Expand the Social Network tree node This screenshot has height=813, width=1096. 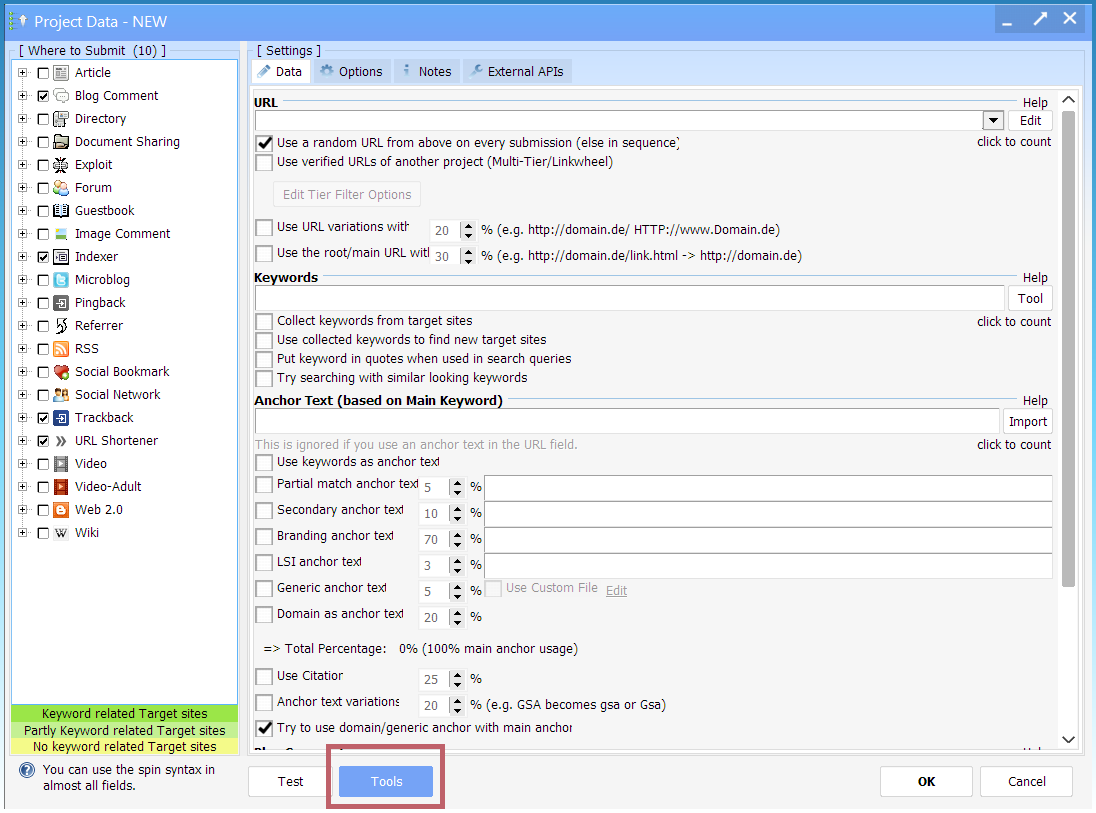pyautogui.click(x=23, y=395)
